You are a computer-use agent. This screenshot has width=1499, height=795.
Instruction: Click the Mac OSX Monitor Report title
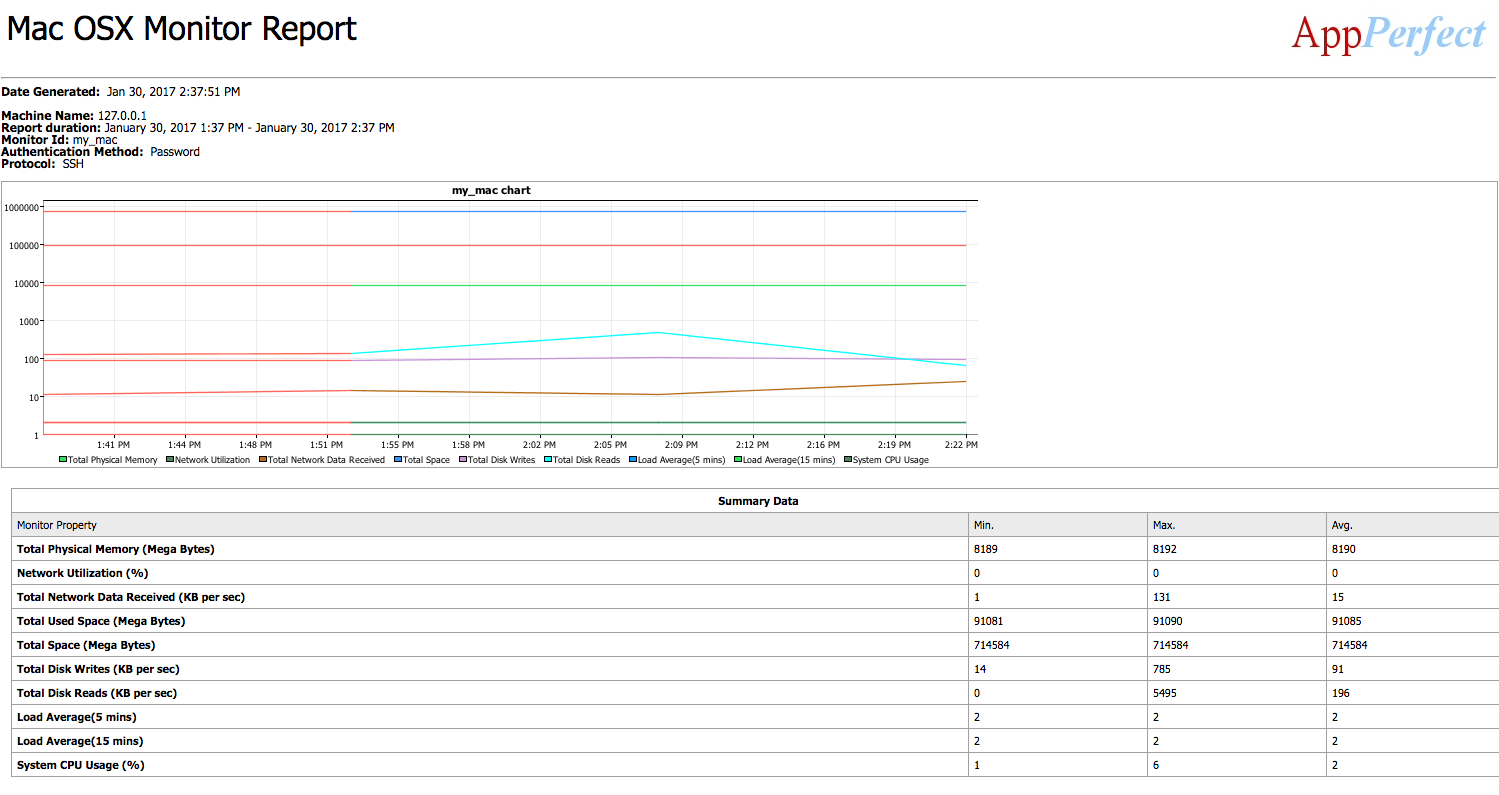pyautogui.click(x=181, y=29)
